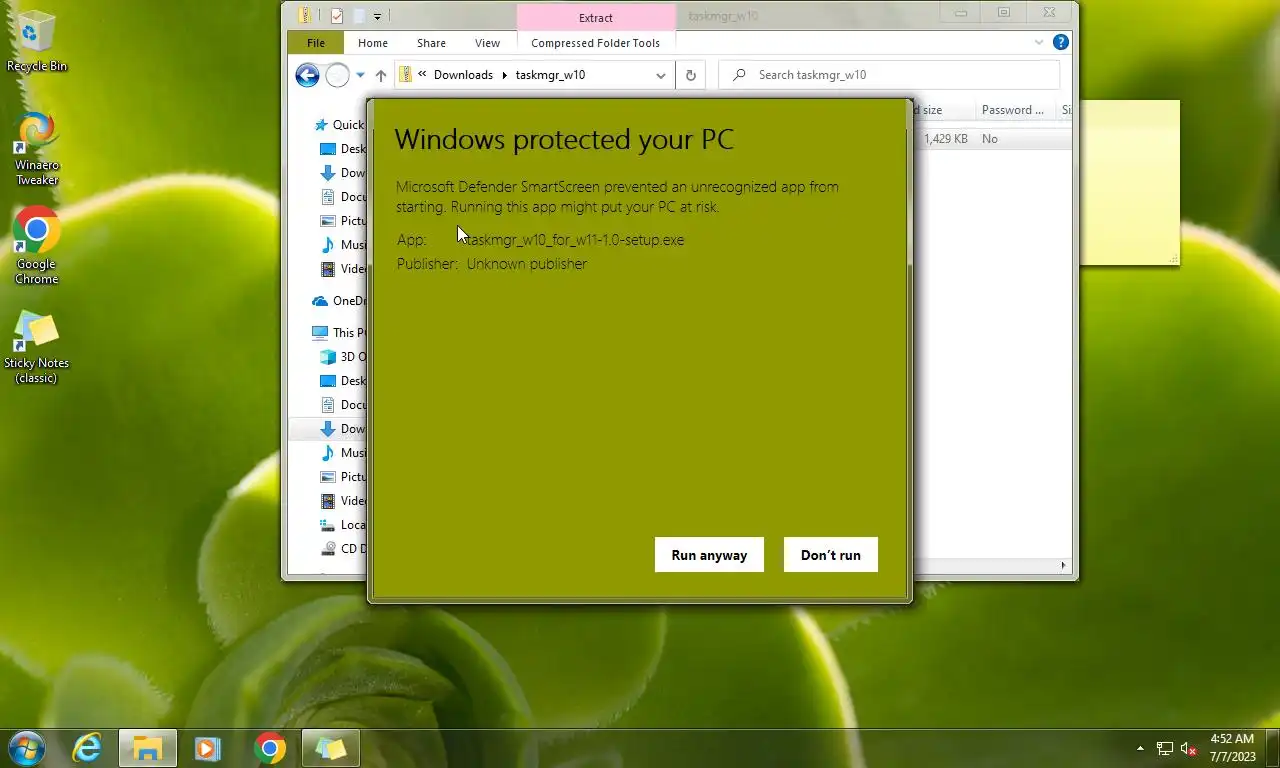Open 3D Objects in navigation pane
This screenshot has height=768, width=1280.
(343, 357)
